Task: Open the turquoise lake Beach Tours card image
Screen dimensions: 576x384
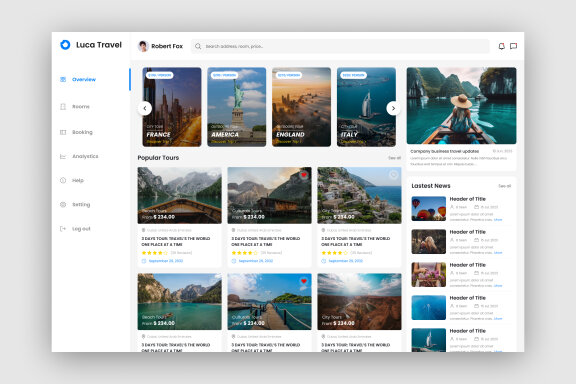Action: pyautogui.click(x=180, y=302)
